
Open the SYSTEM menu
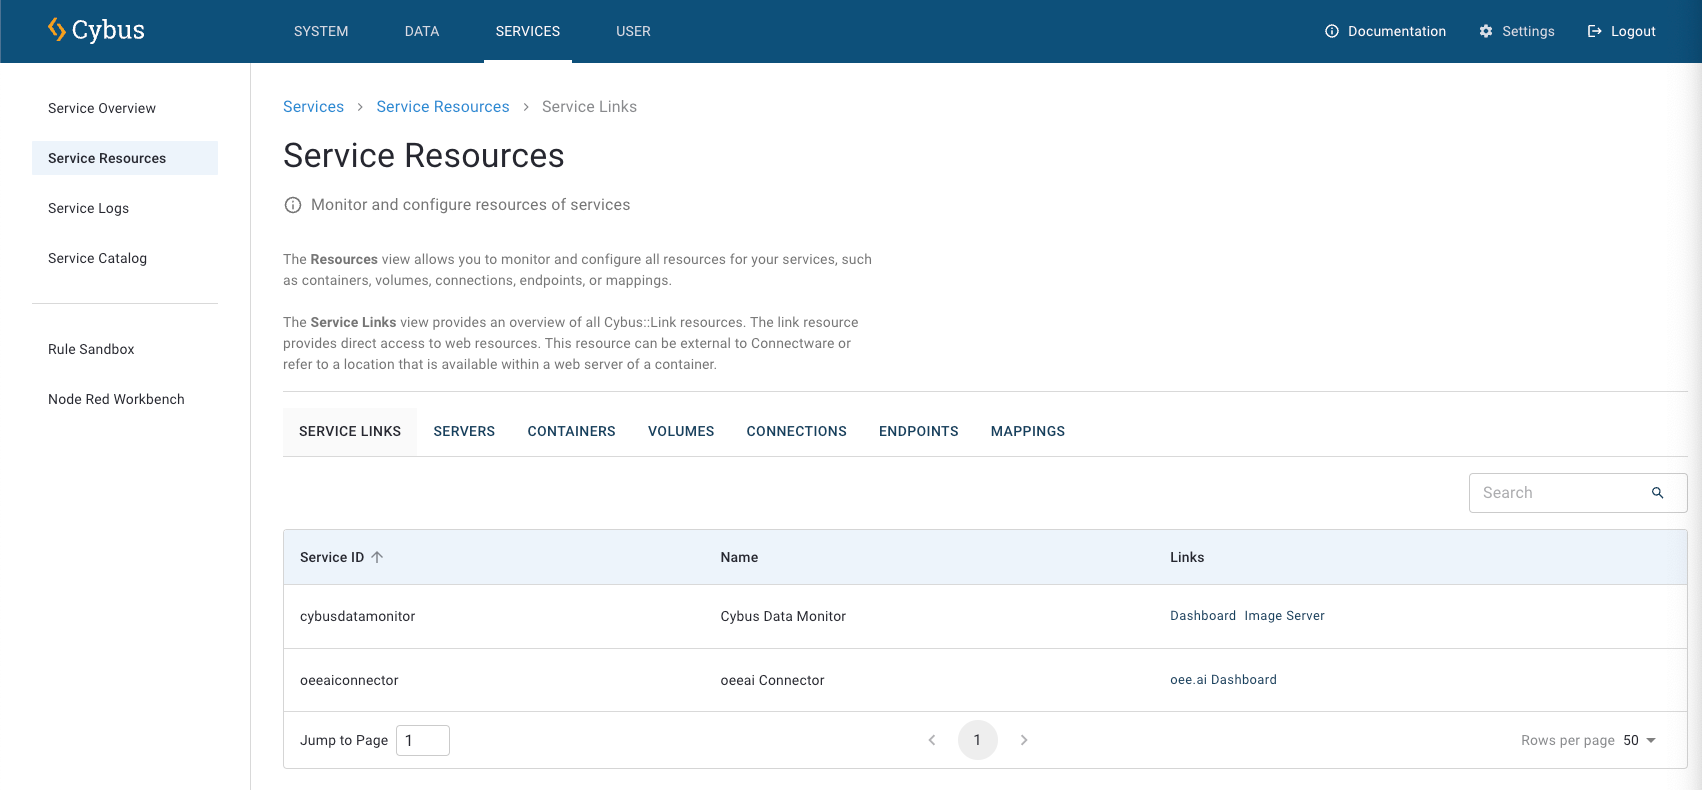[x=321, y=31]
